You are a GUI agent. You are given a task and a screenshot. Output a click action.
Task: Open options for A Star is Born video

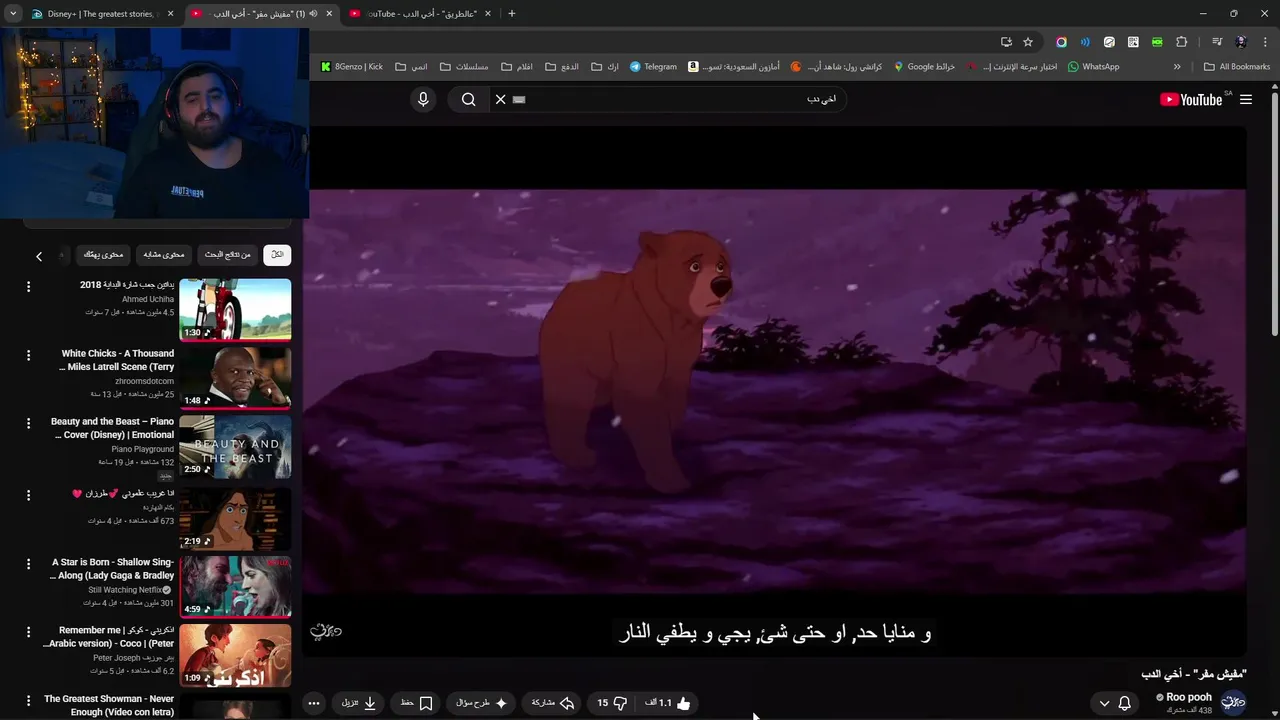tap(28, 564)
